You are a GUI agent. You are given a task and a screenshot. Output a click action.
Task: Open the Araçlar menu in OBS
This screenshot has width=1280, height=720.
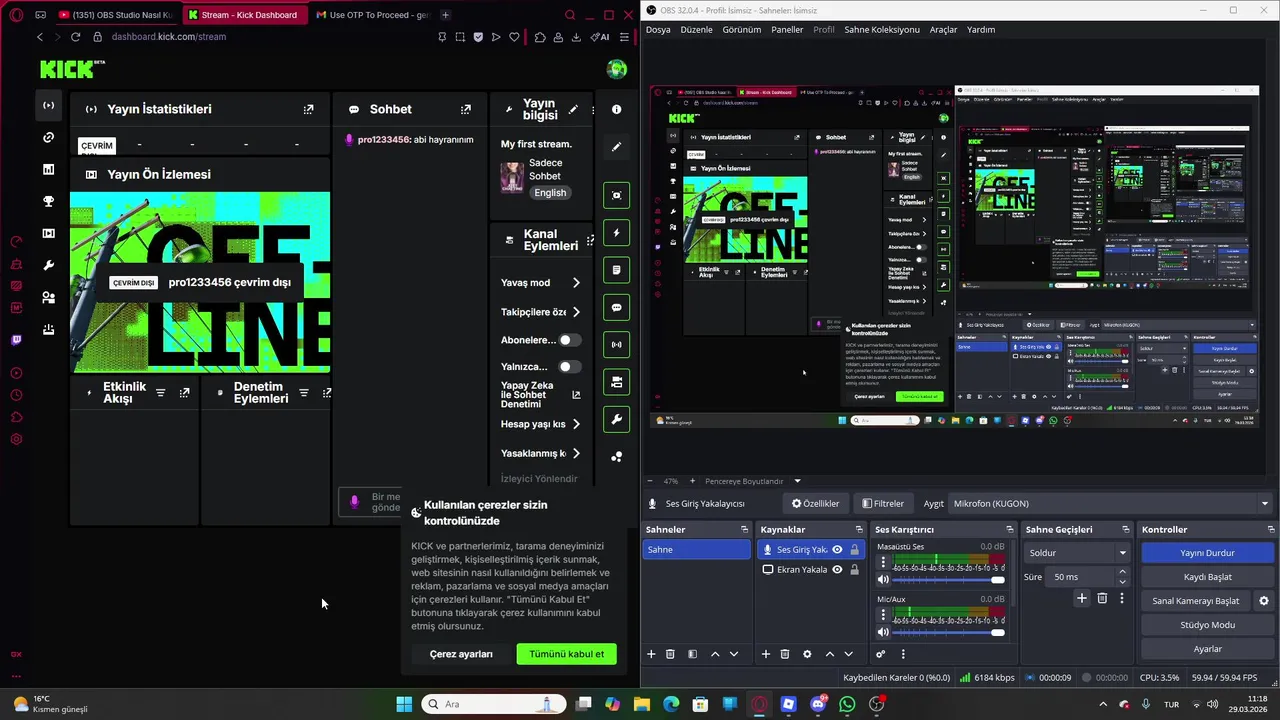(x=943, y=30)
